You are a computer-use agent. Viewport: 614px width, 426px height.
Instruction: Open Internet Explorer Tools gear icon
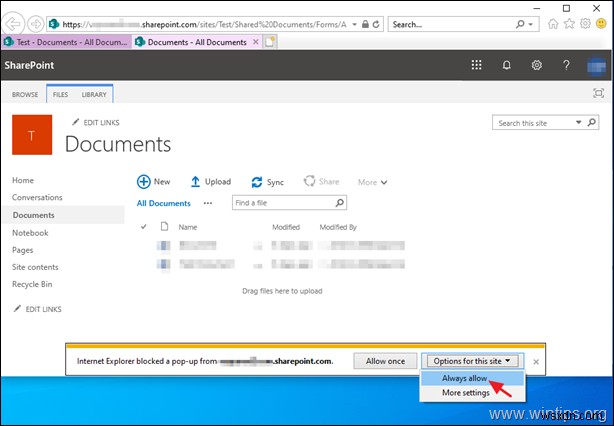[585, 24]
